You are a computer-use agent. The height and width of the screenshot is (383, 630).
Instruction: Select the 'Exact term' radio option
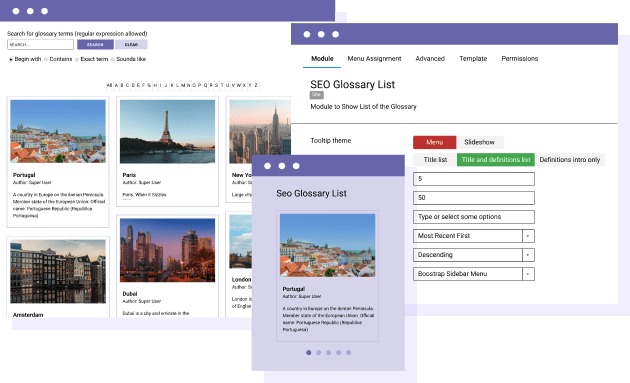coord(77,59)
